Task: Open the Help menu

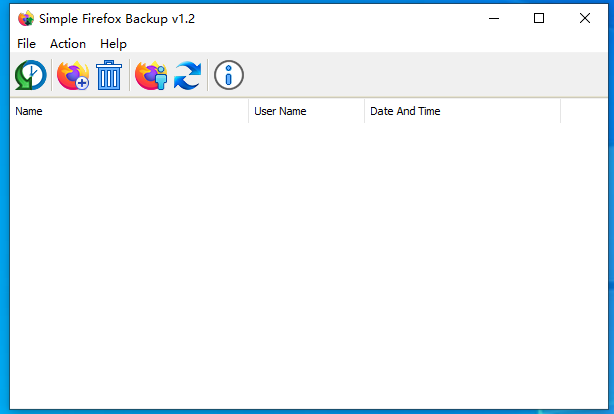Action: coord(113,43)
